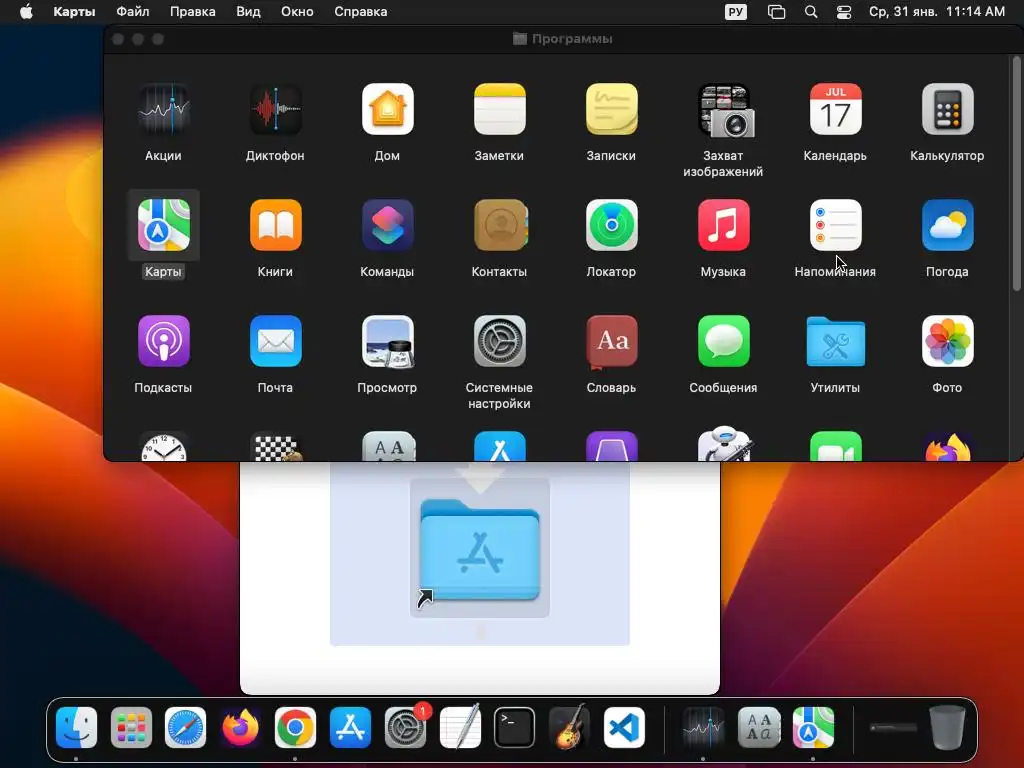The image size is (1024, 768).
Task: Launch Музыка music app
Action: coord(723,225)
